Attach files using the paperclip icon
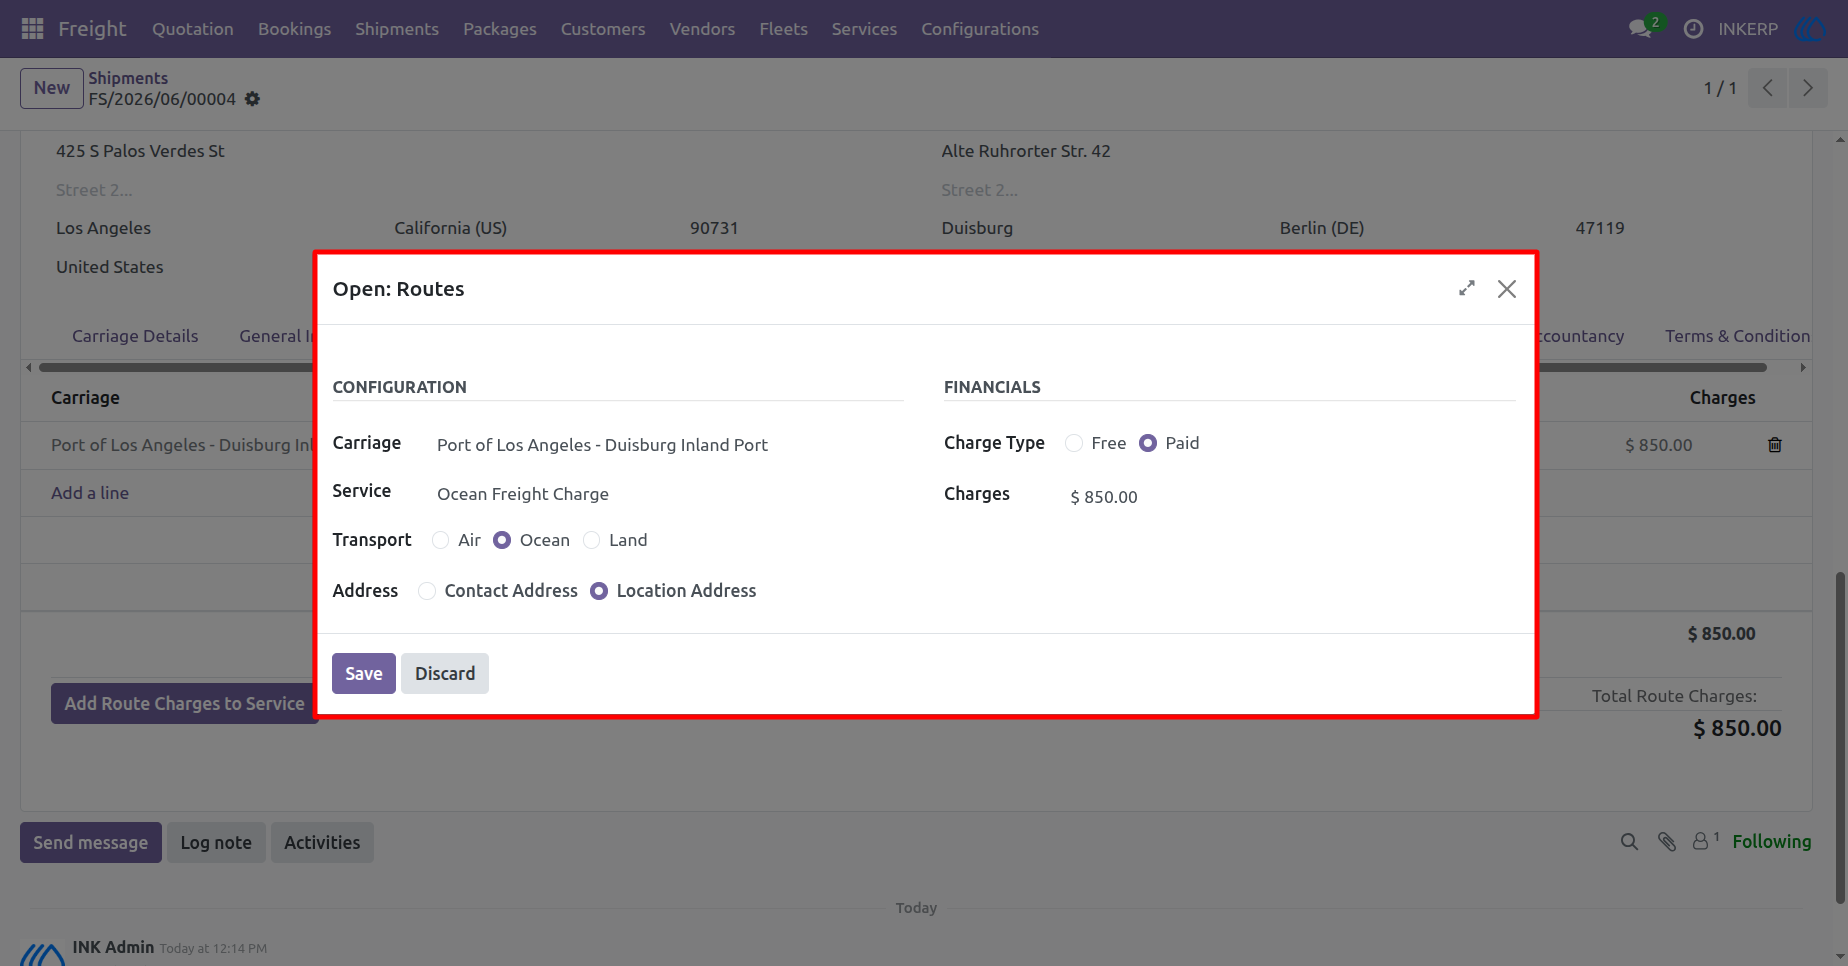1848x966 pixels. [x=1666, y=842]
